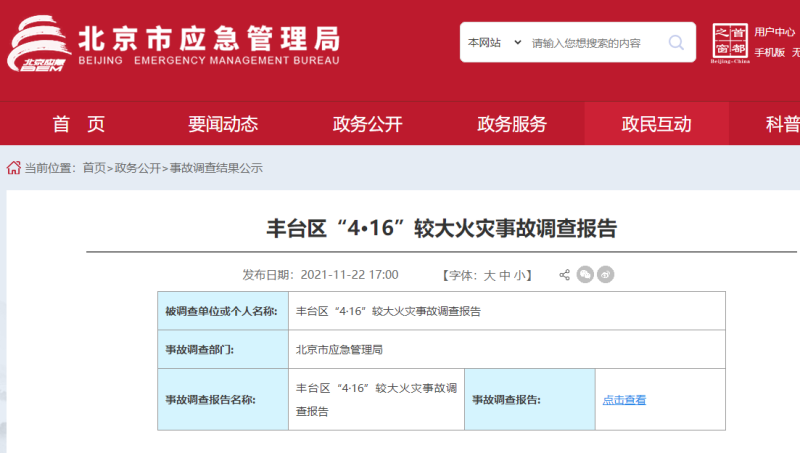This screenshot has width=800, height=453.
Task: Click 事故调查结果公示 breadcrumb link
Action: coord(216,168)
